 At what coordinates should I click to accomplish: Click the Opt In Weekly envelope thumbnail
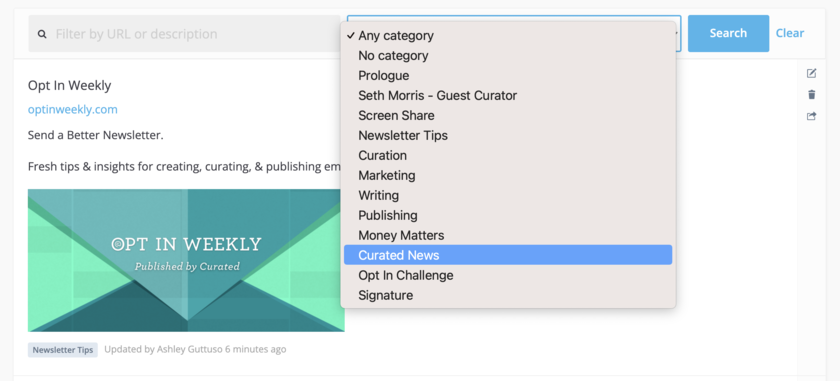tap(186, 260)
